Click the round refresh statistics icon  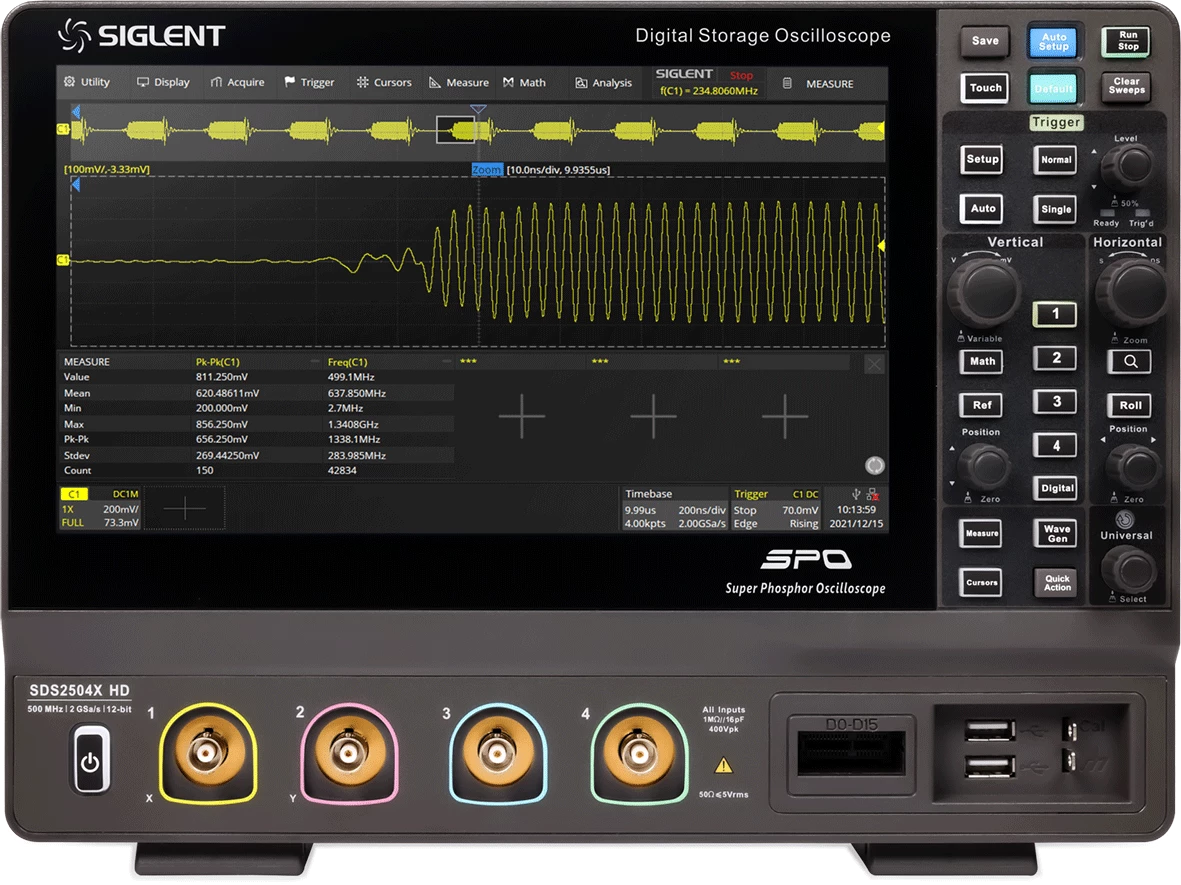point(875,465)
